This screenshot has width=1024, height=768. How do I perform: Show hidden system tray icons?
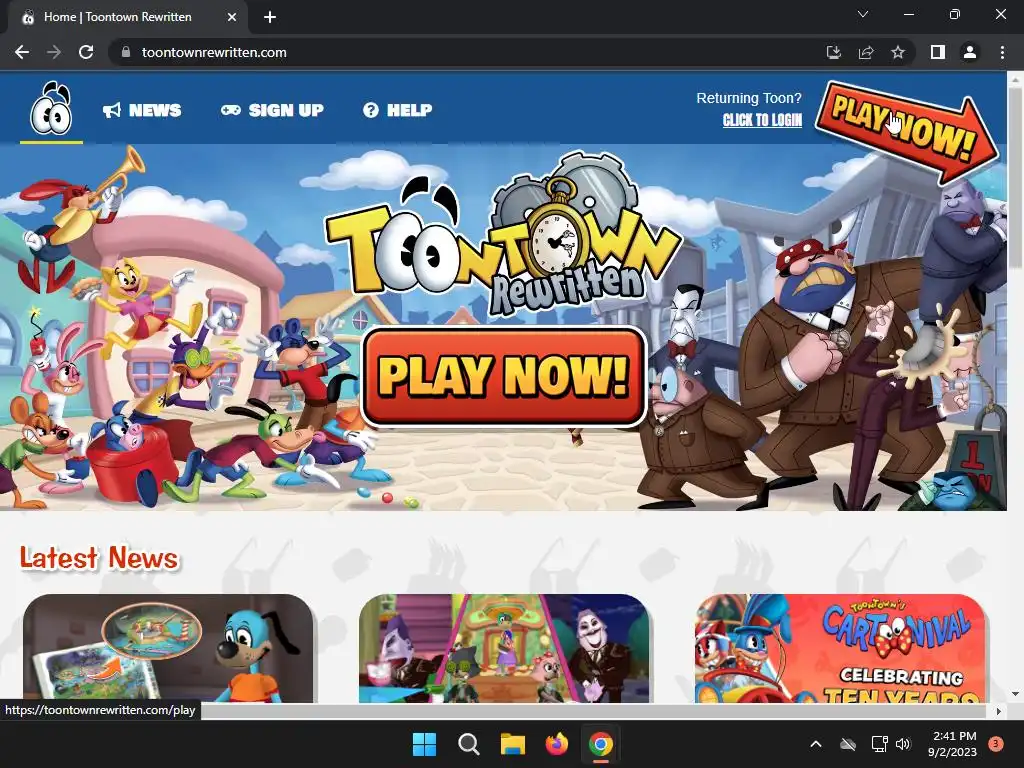pyautogui.click(x=816, y=744)
